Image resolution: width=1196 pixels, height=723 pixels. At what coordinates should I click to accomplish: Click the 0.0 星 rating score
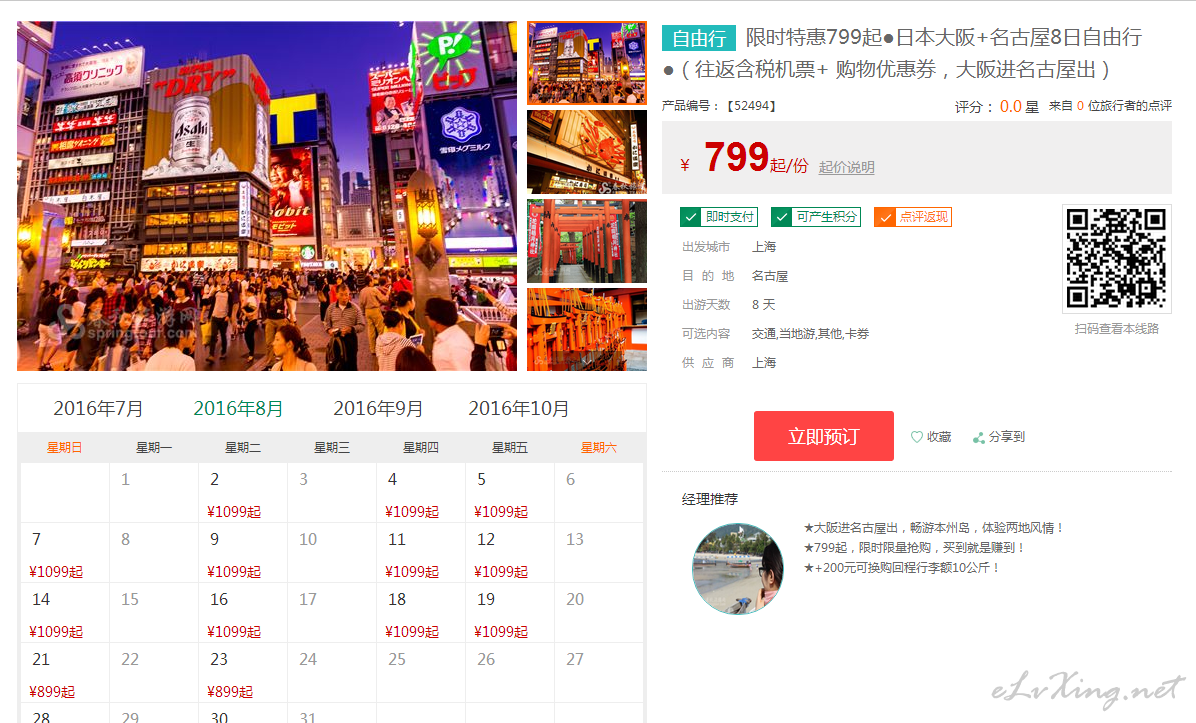point(1019,107)
